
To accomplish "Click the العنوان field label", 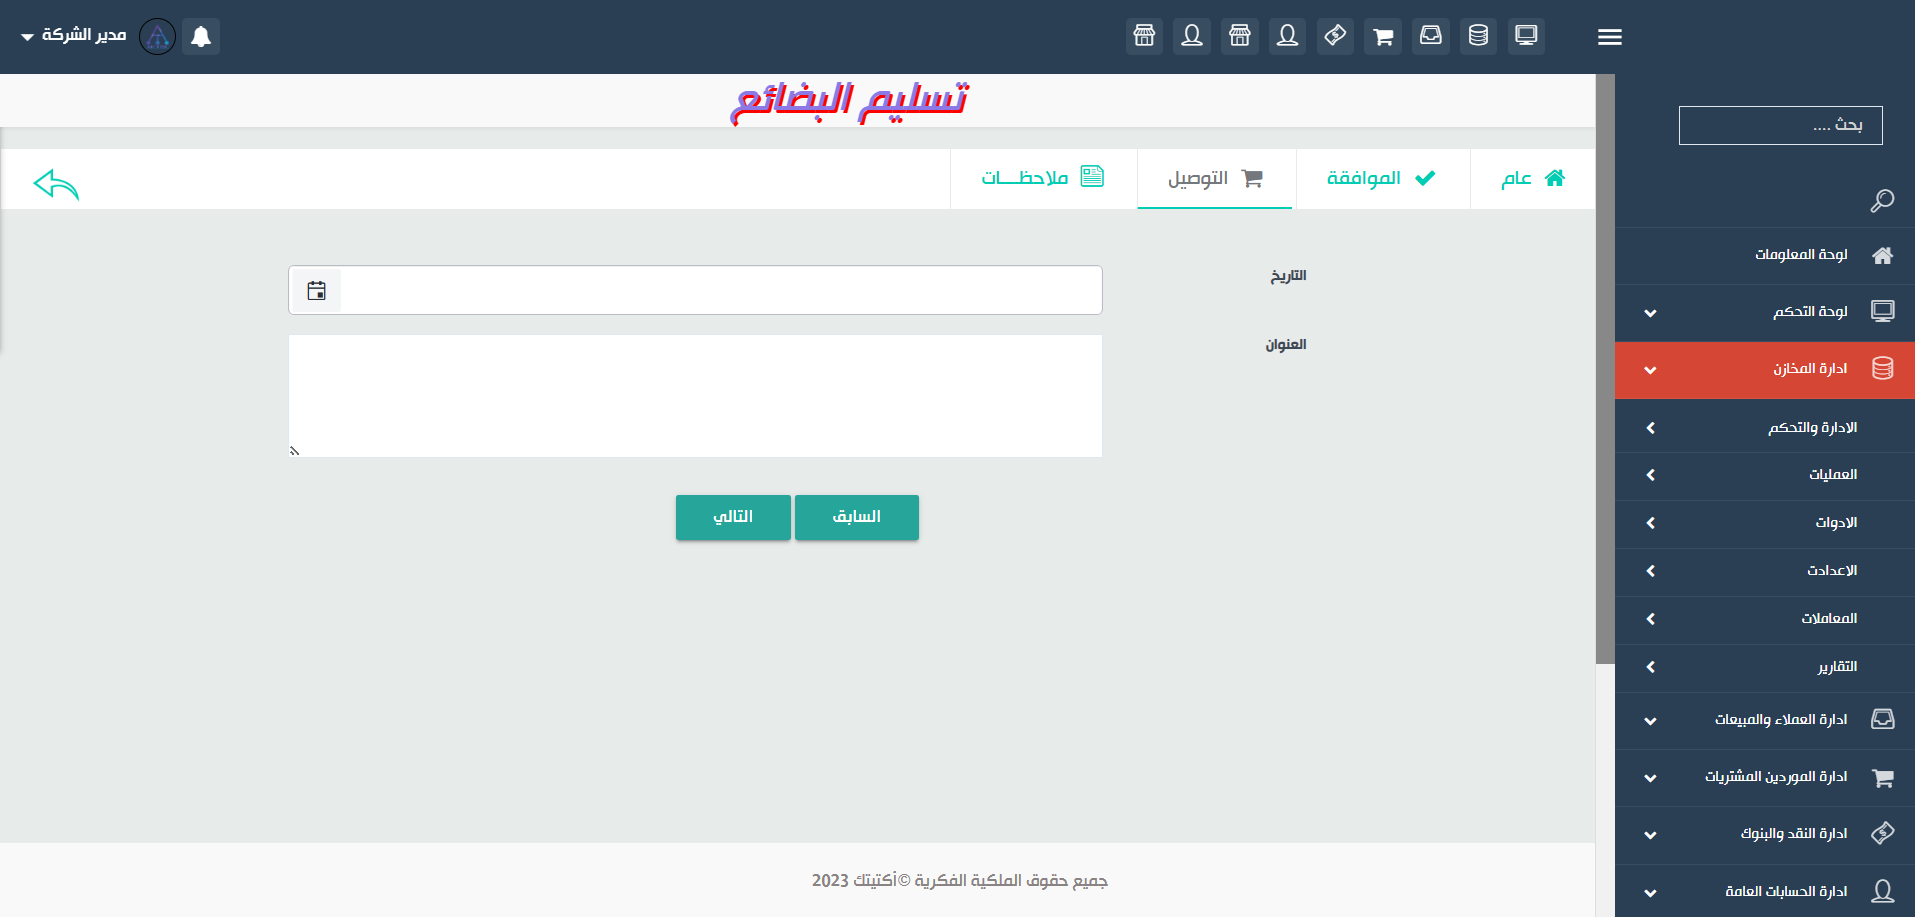I will [1286, 345].
